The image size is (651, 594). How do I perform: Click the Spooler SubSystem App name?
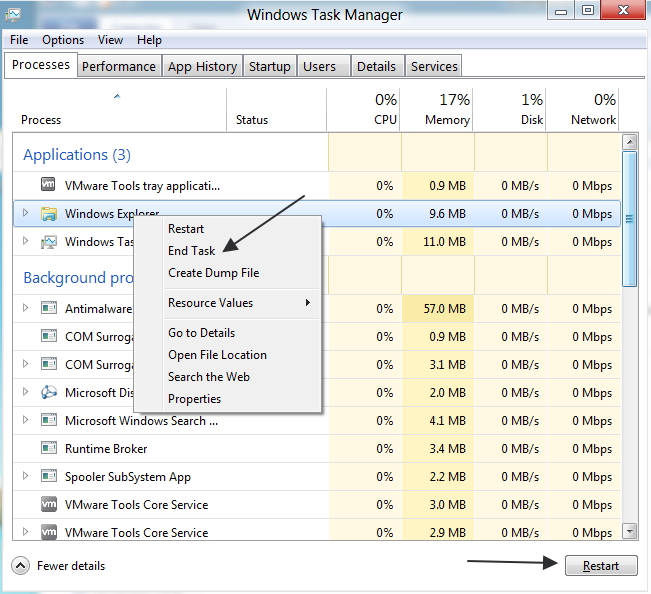(x=128, y=477)
